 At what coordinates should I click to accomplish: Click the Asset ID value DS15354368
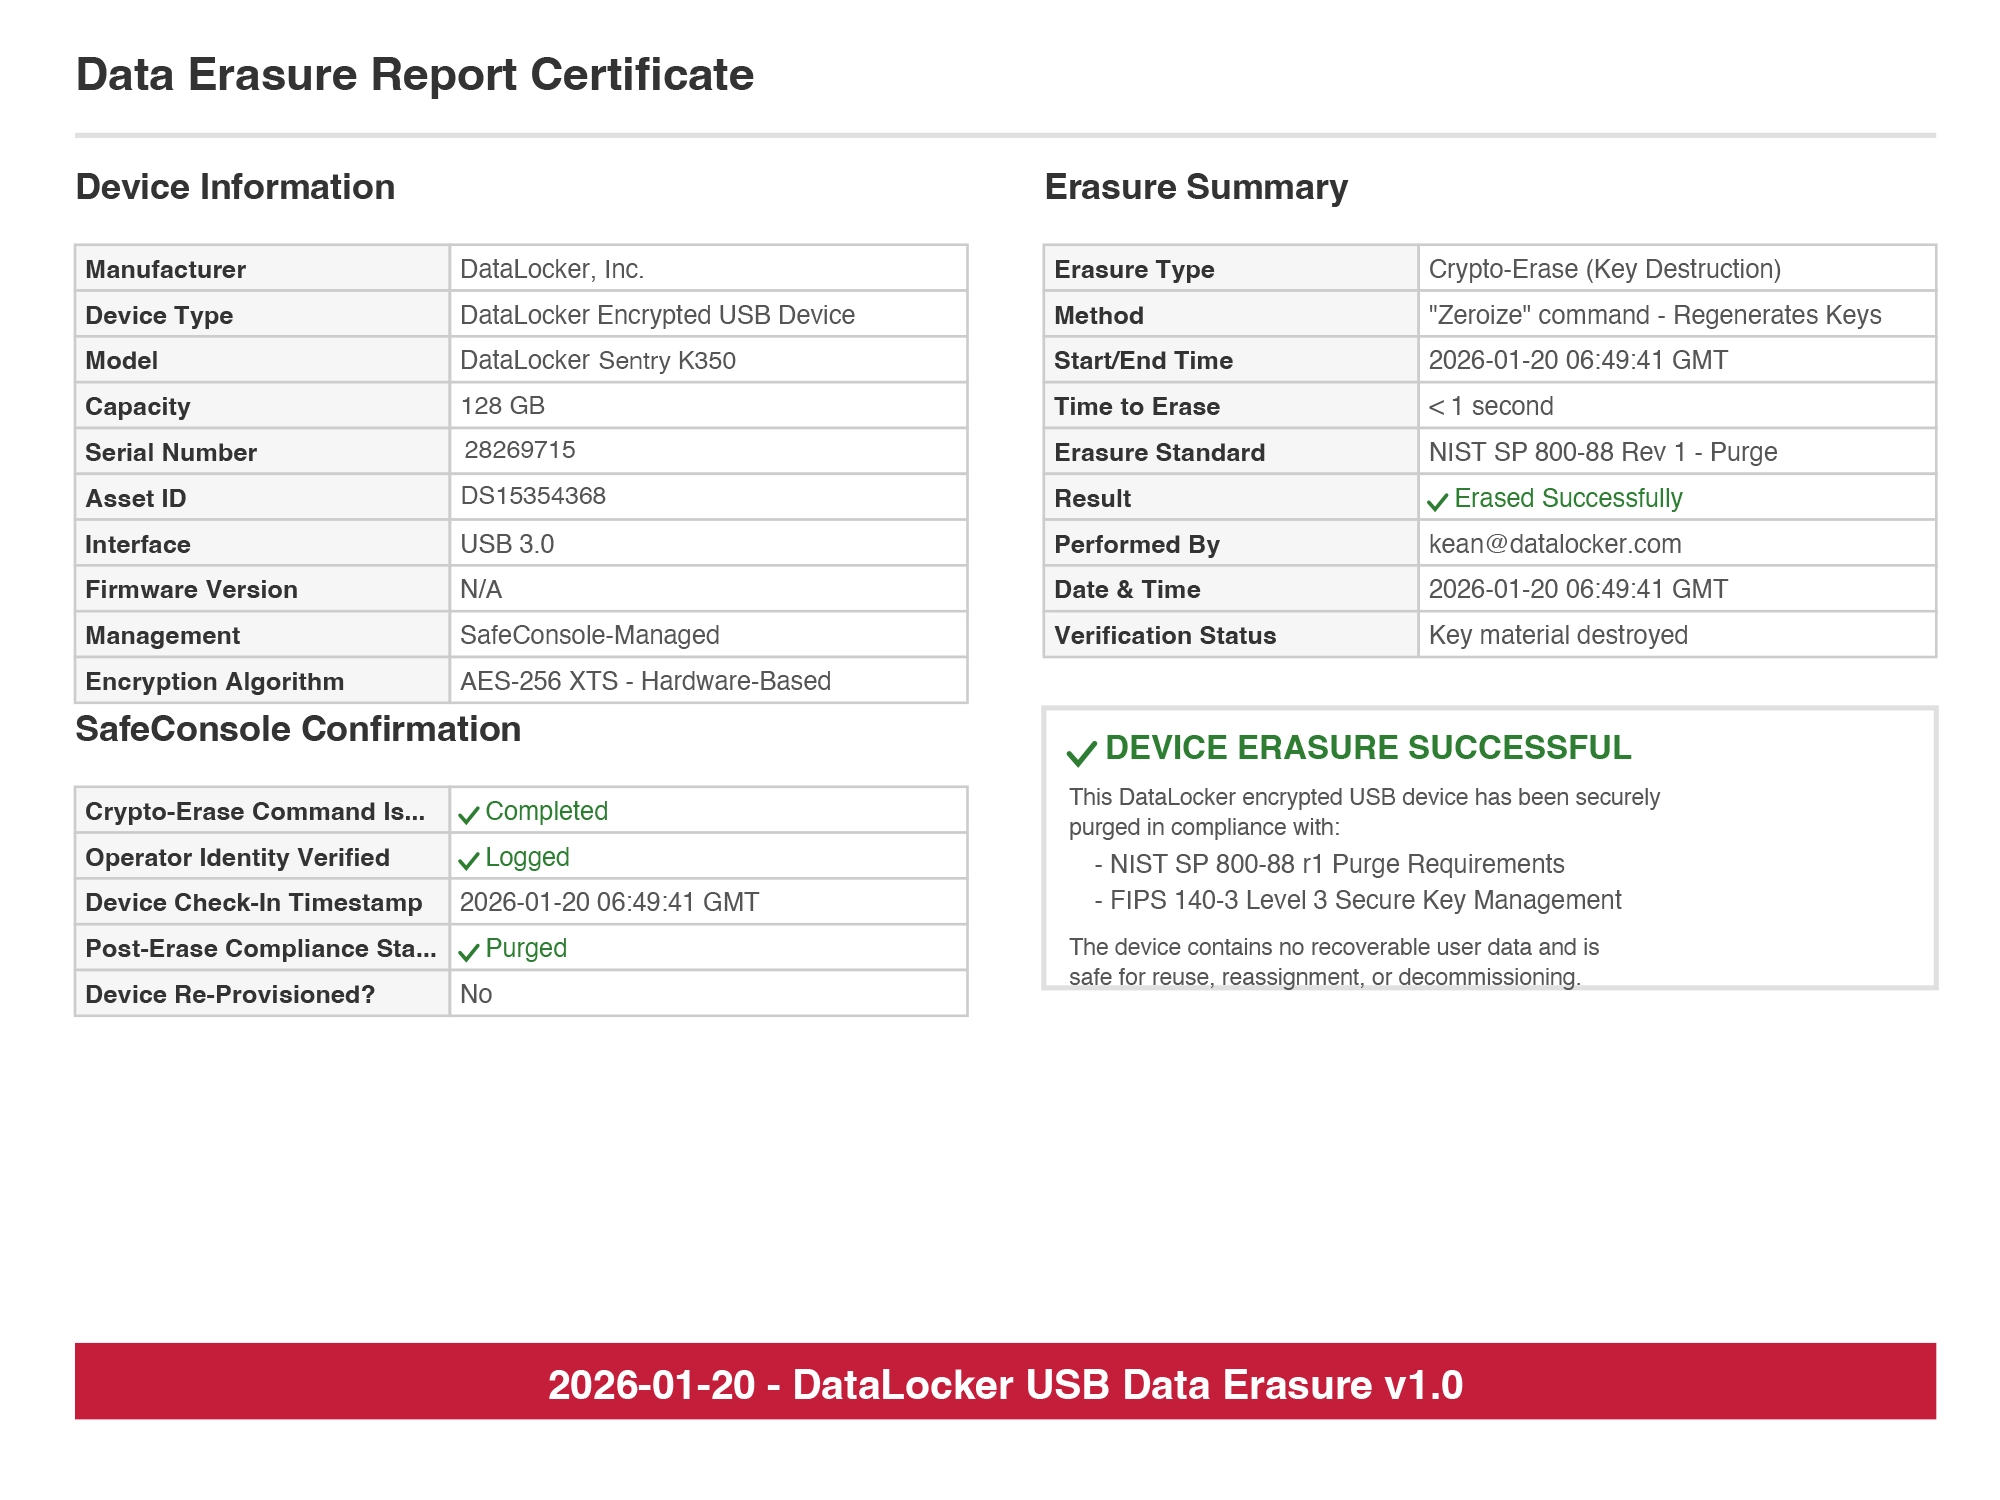point(532,496)
